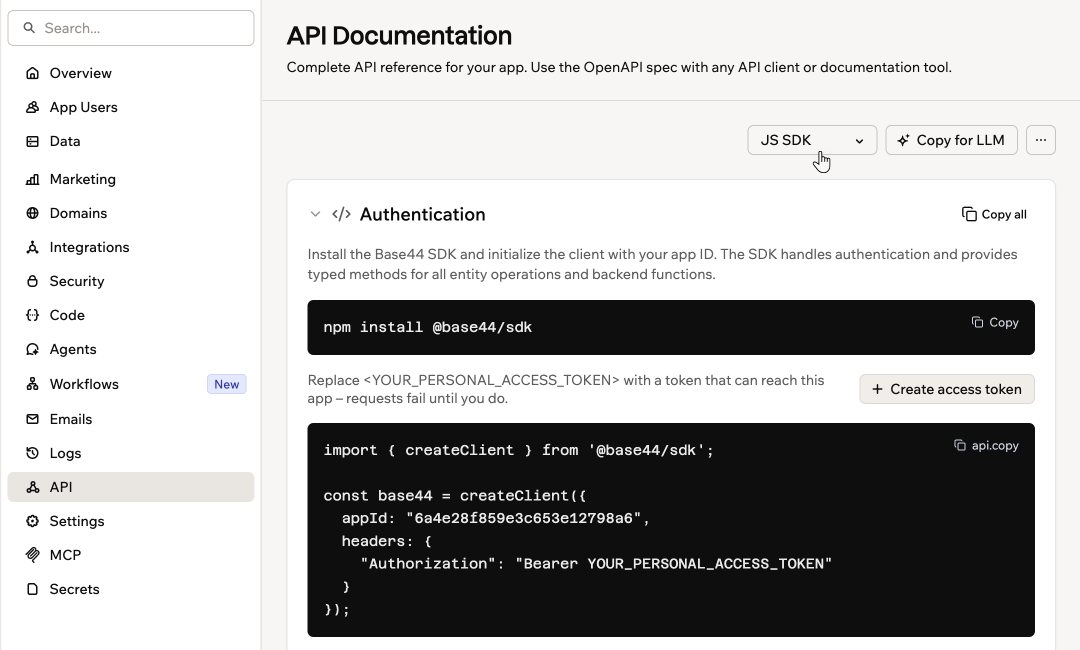Click the API sidebar icon
1080x650 pixels.
pyautogui.click(x=32, y=487)
